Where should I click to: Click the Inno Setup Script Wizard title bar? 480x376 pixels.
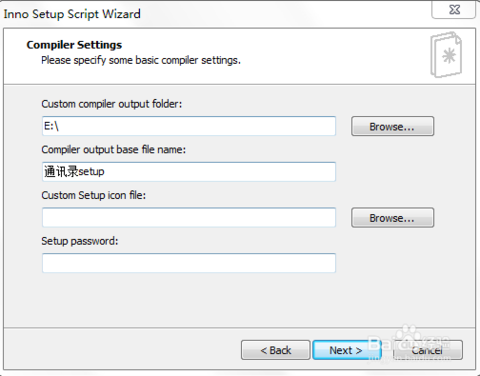coord(213,14)
